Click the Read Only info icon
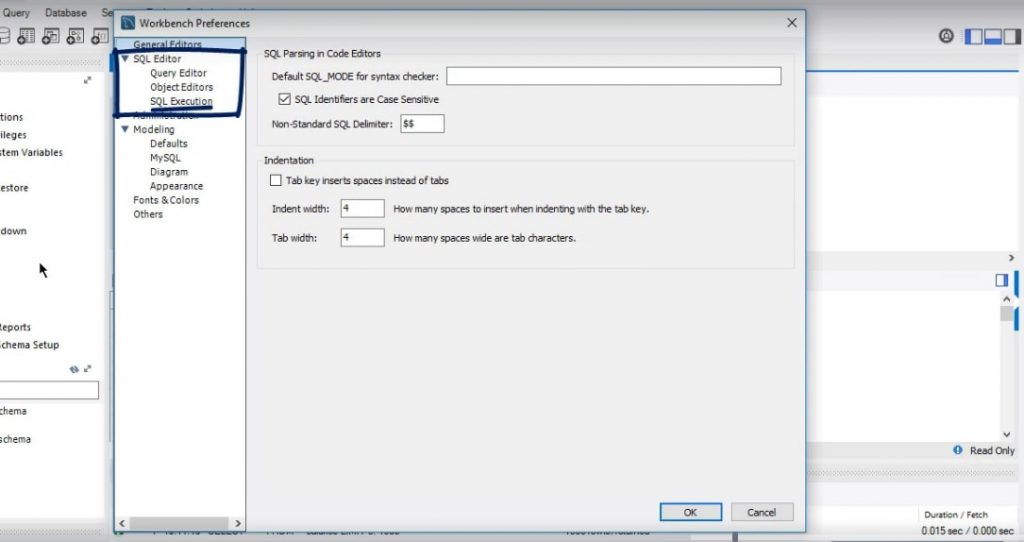Screen dimensions: 1024x542 coord(958,451)
